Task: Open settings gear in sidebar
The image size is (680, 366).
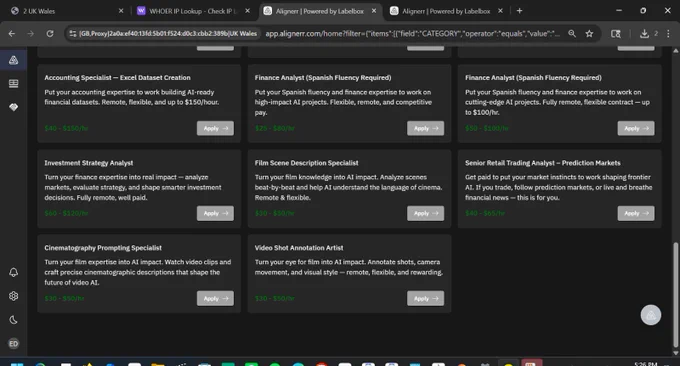Action: [13, 296]
